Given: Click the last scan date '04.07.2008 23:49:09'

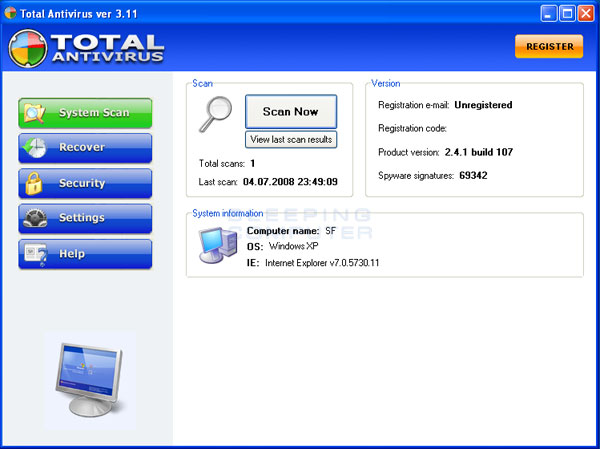Looking at the screenshot, I should (290, 181).
